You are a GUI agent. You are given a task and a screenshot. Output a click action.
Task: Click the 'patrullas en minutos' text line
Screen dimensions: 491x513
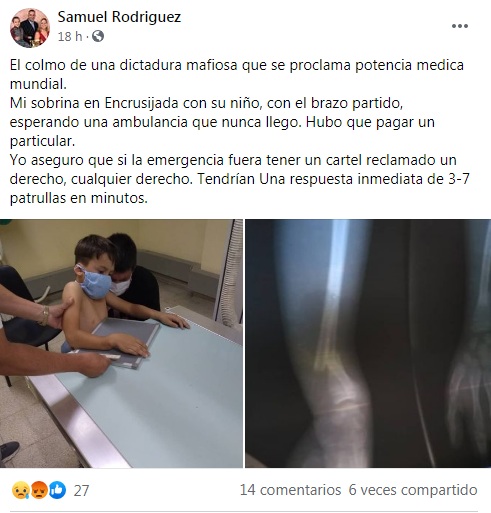click(x=79, y=198)
